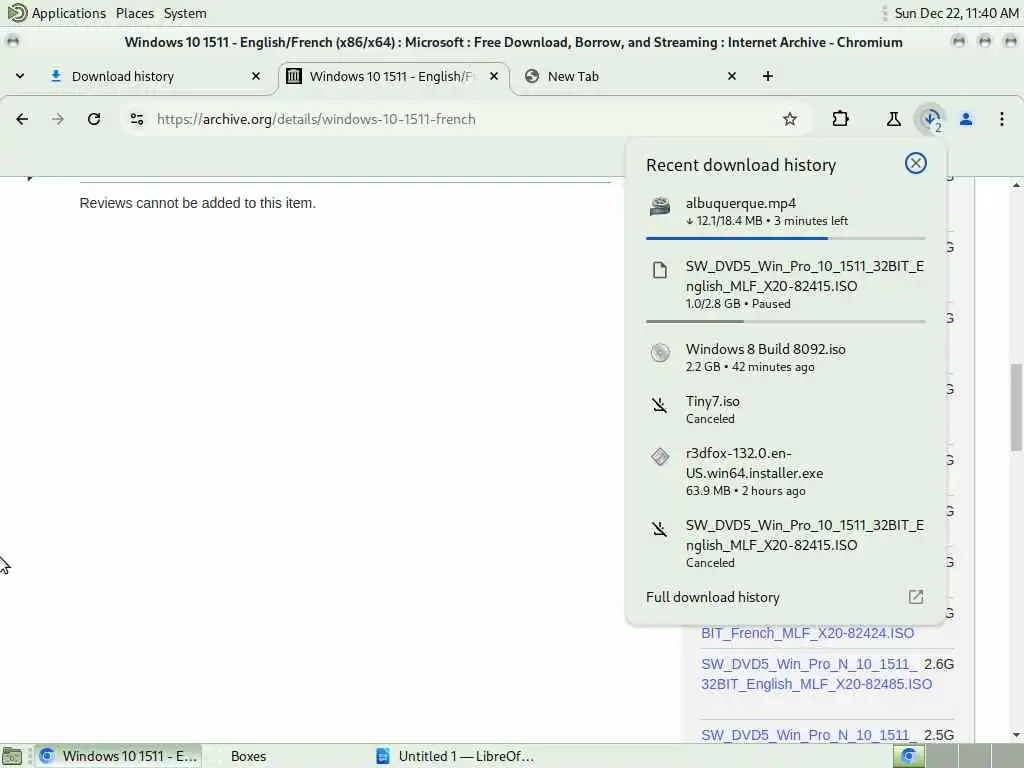Click the Tiny7.iso entry
The width and height of the screenshot is (1024, 768).
click(786, 409)
